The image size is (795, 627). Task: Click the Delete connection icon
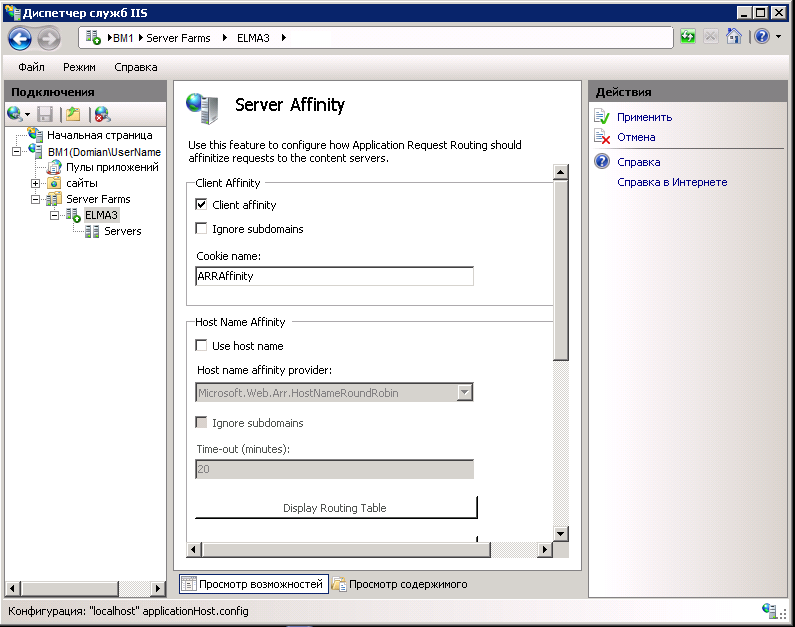click(102, 114)
